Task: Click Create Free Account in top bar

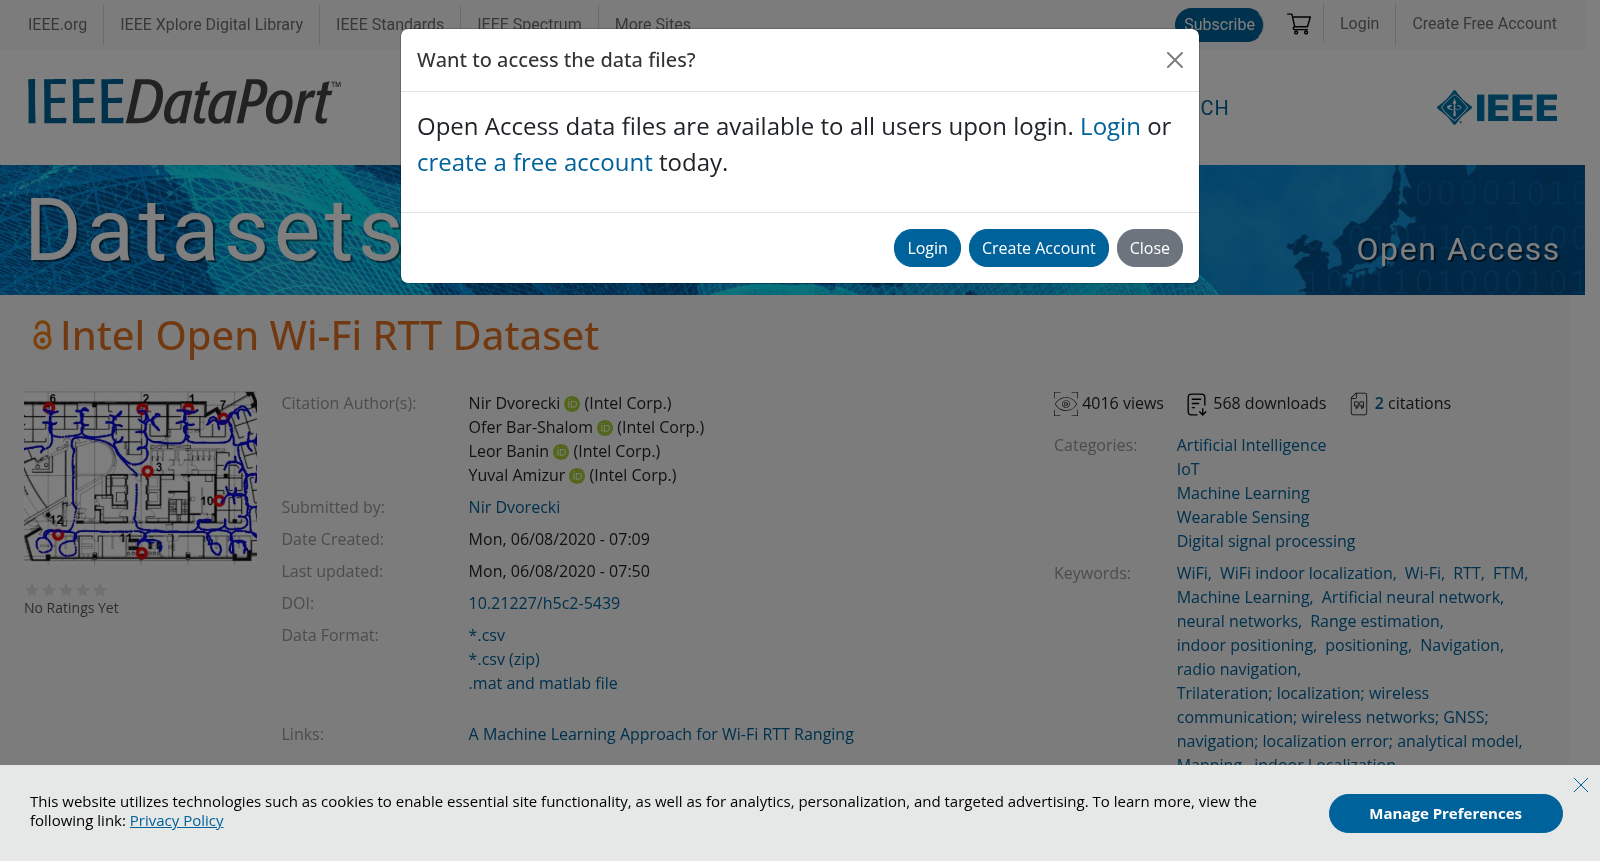Action: click(x=1484, y=24)
